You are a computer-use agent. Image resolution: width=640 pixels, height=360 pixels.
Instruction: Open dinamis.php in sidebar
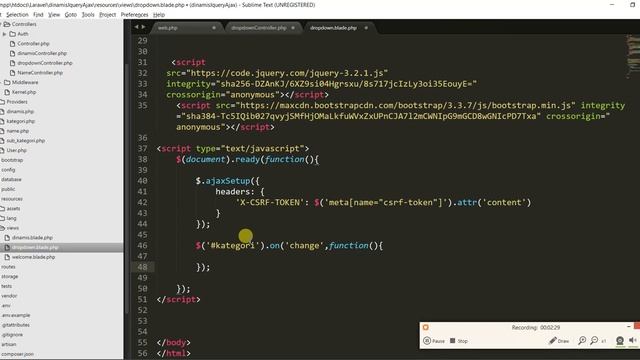coord(20,112)
